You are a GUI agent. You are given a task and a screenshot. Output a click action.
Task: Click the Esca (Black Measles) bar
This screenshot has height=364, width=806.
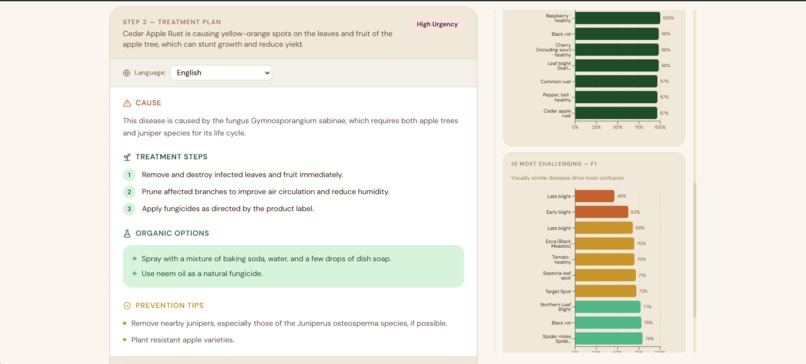[x=604, y=244]
